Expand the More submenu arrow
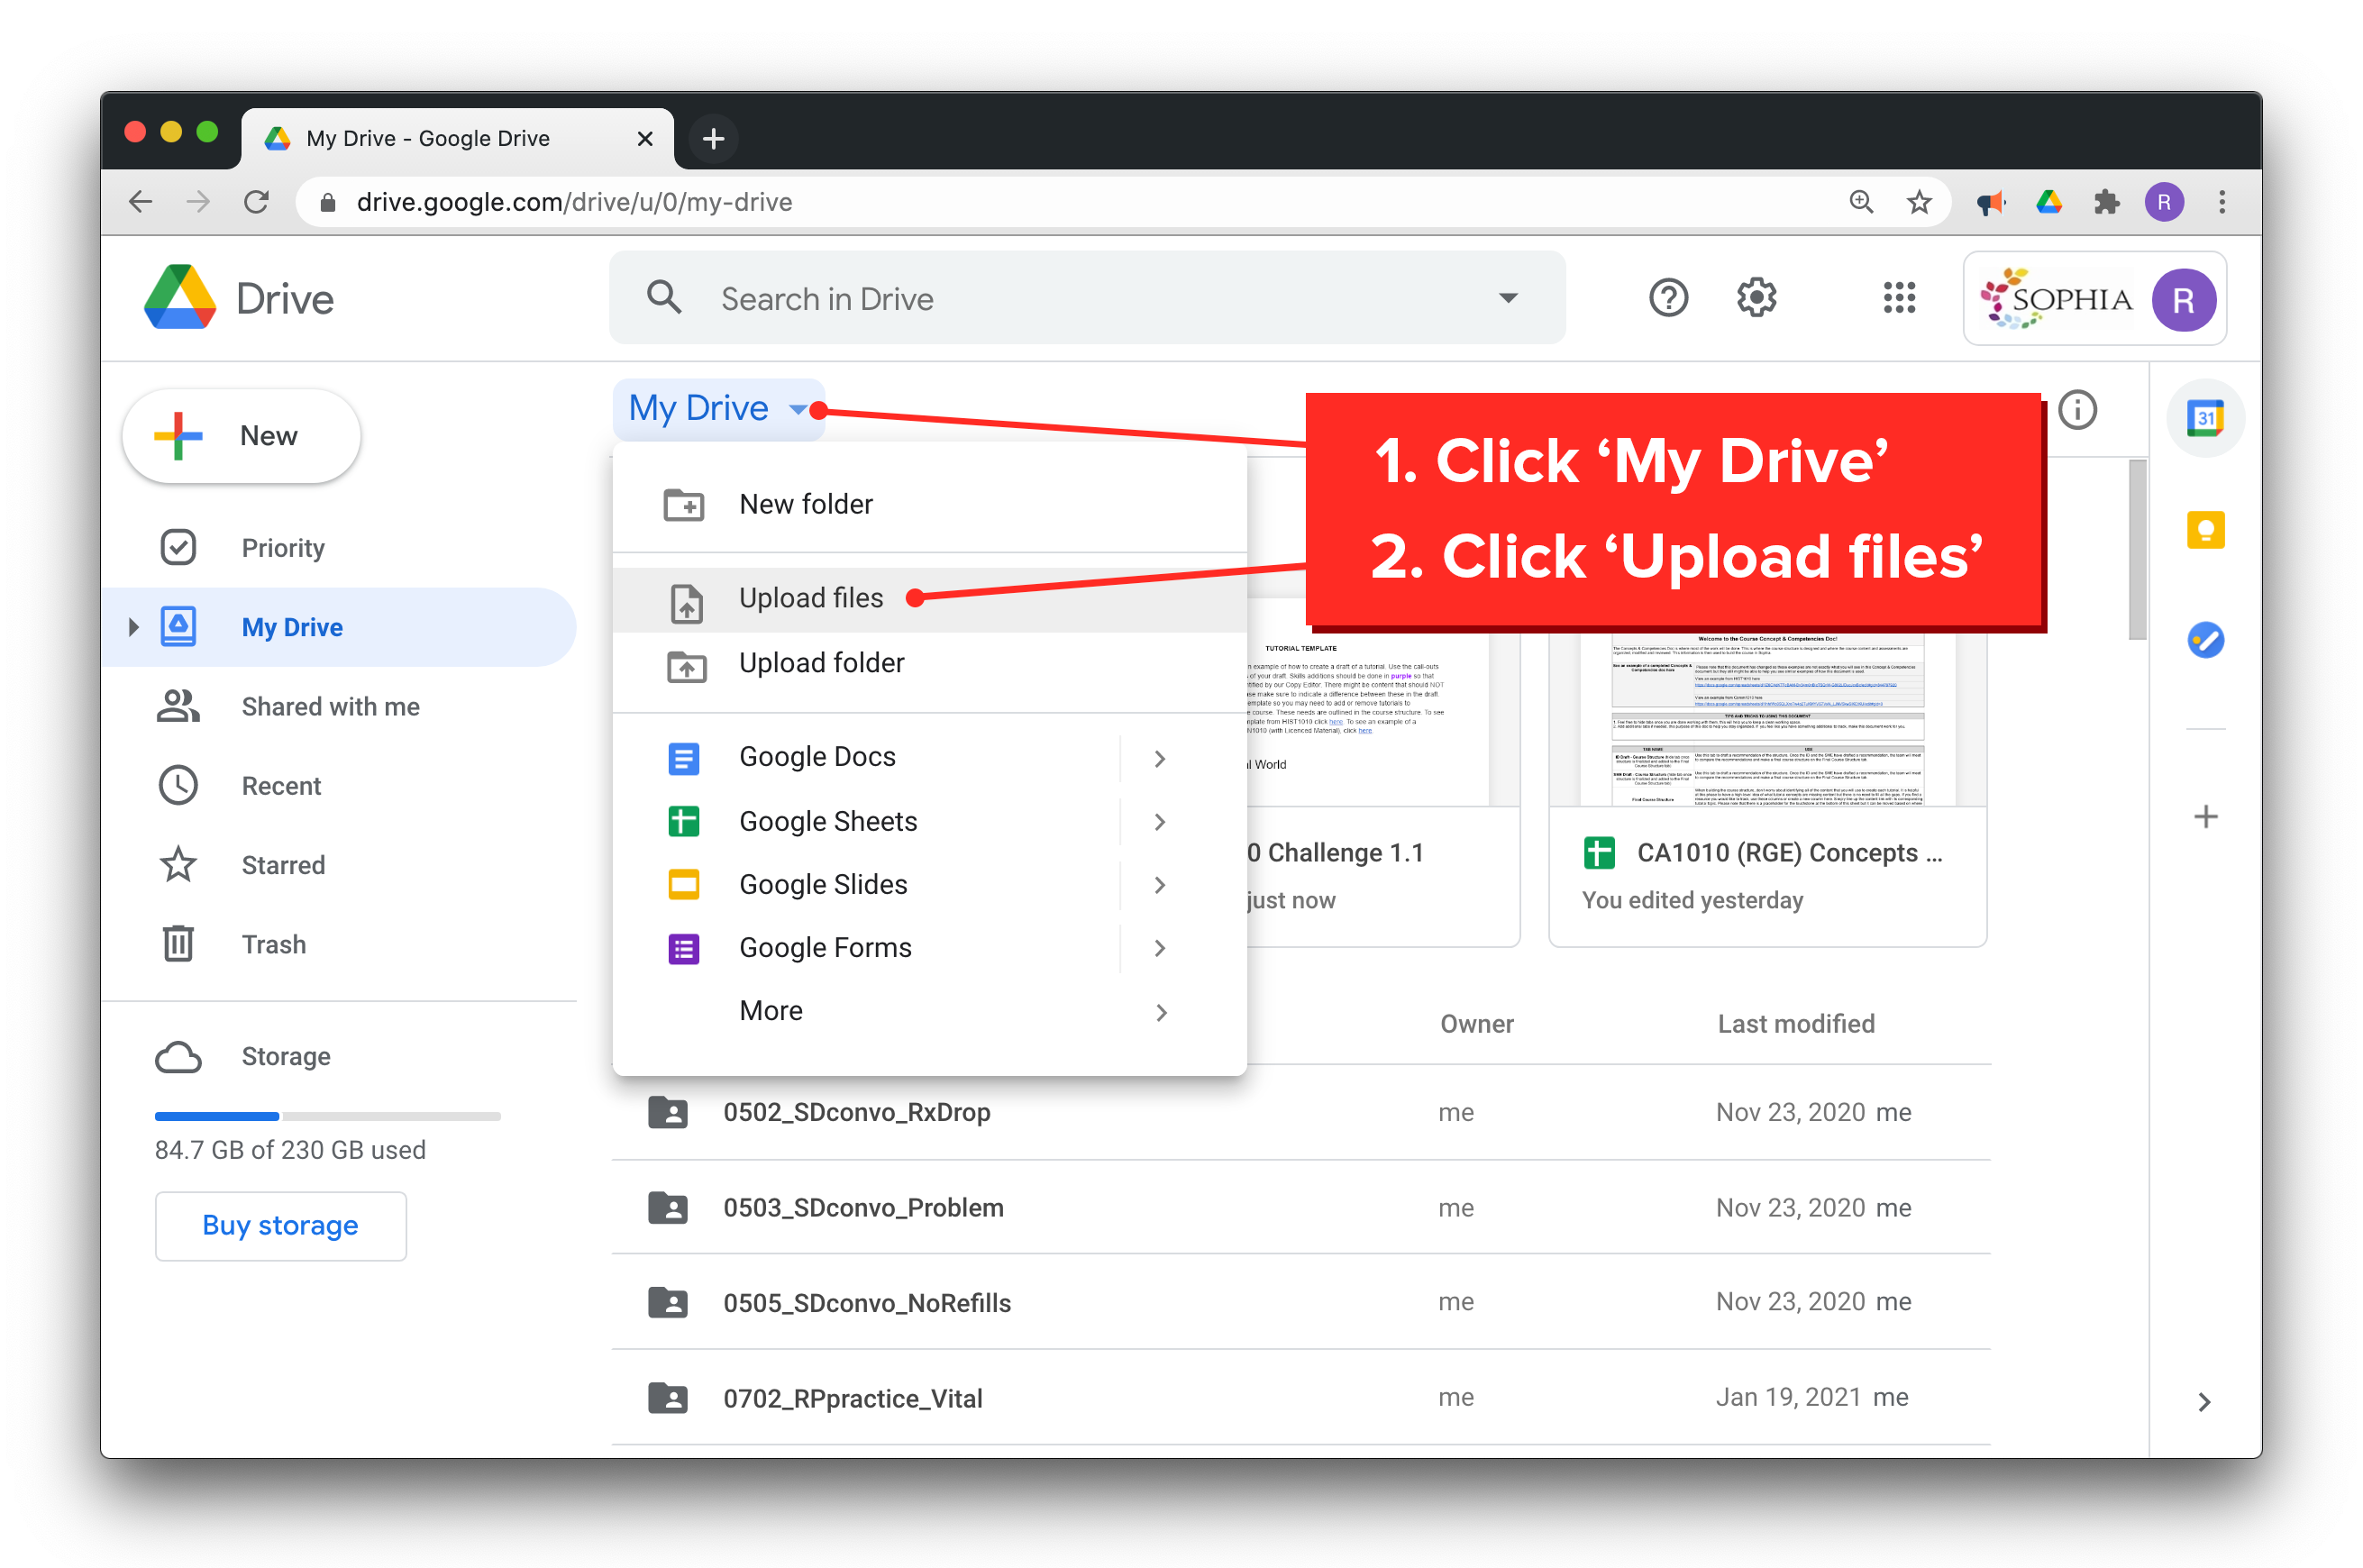Image resolution: width=2363 pixels, height=1568 pixels. pos(1159,1012)
